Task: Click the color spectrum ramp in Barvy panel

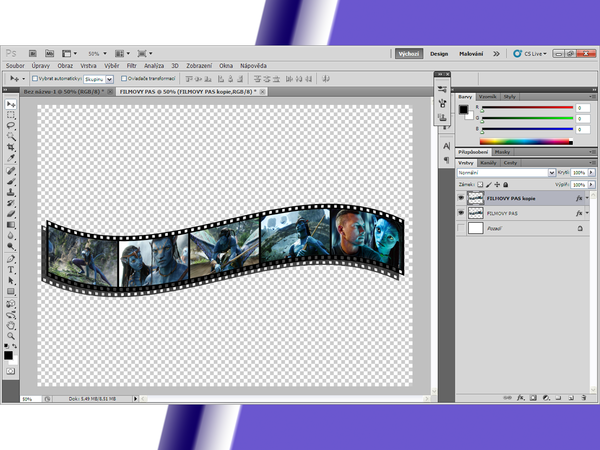Action: [527, 142]
